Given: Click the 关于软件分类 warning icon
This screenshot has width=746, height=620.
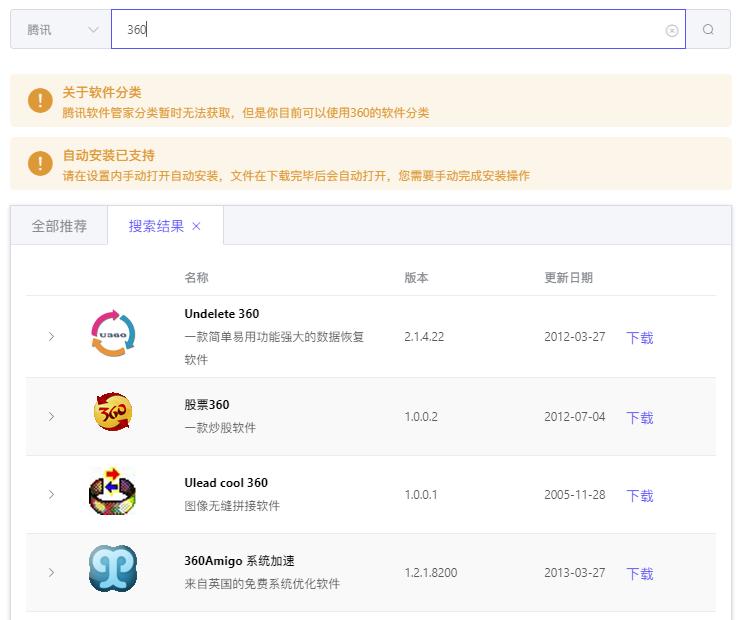Looking at the screenshot, I should [x=40, y=100].
